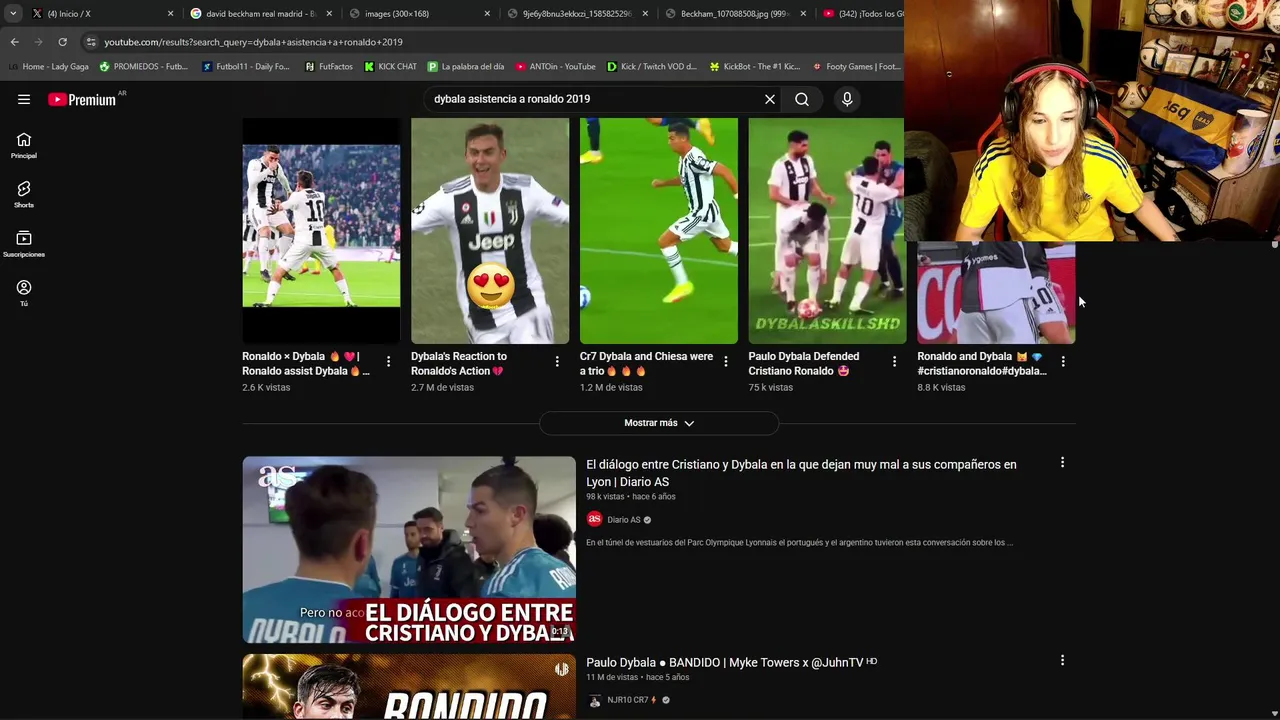Viewport: 1280px width, 720px height.
Task: Open options for Dybala's Reaction short
Action: point(557,362)
